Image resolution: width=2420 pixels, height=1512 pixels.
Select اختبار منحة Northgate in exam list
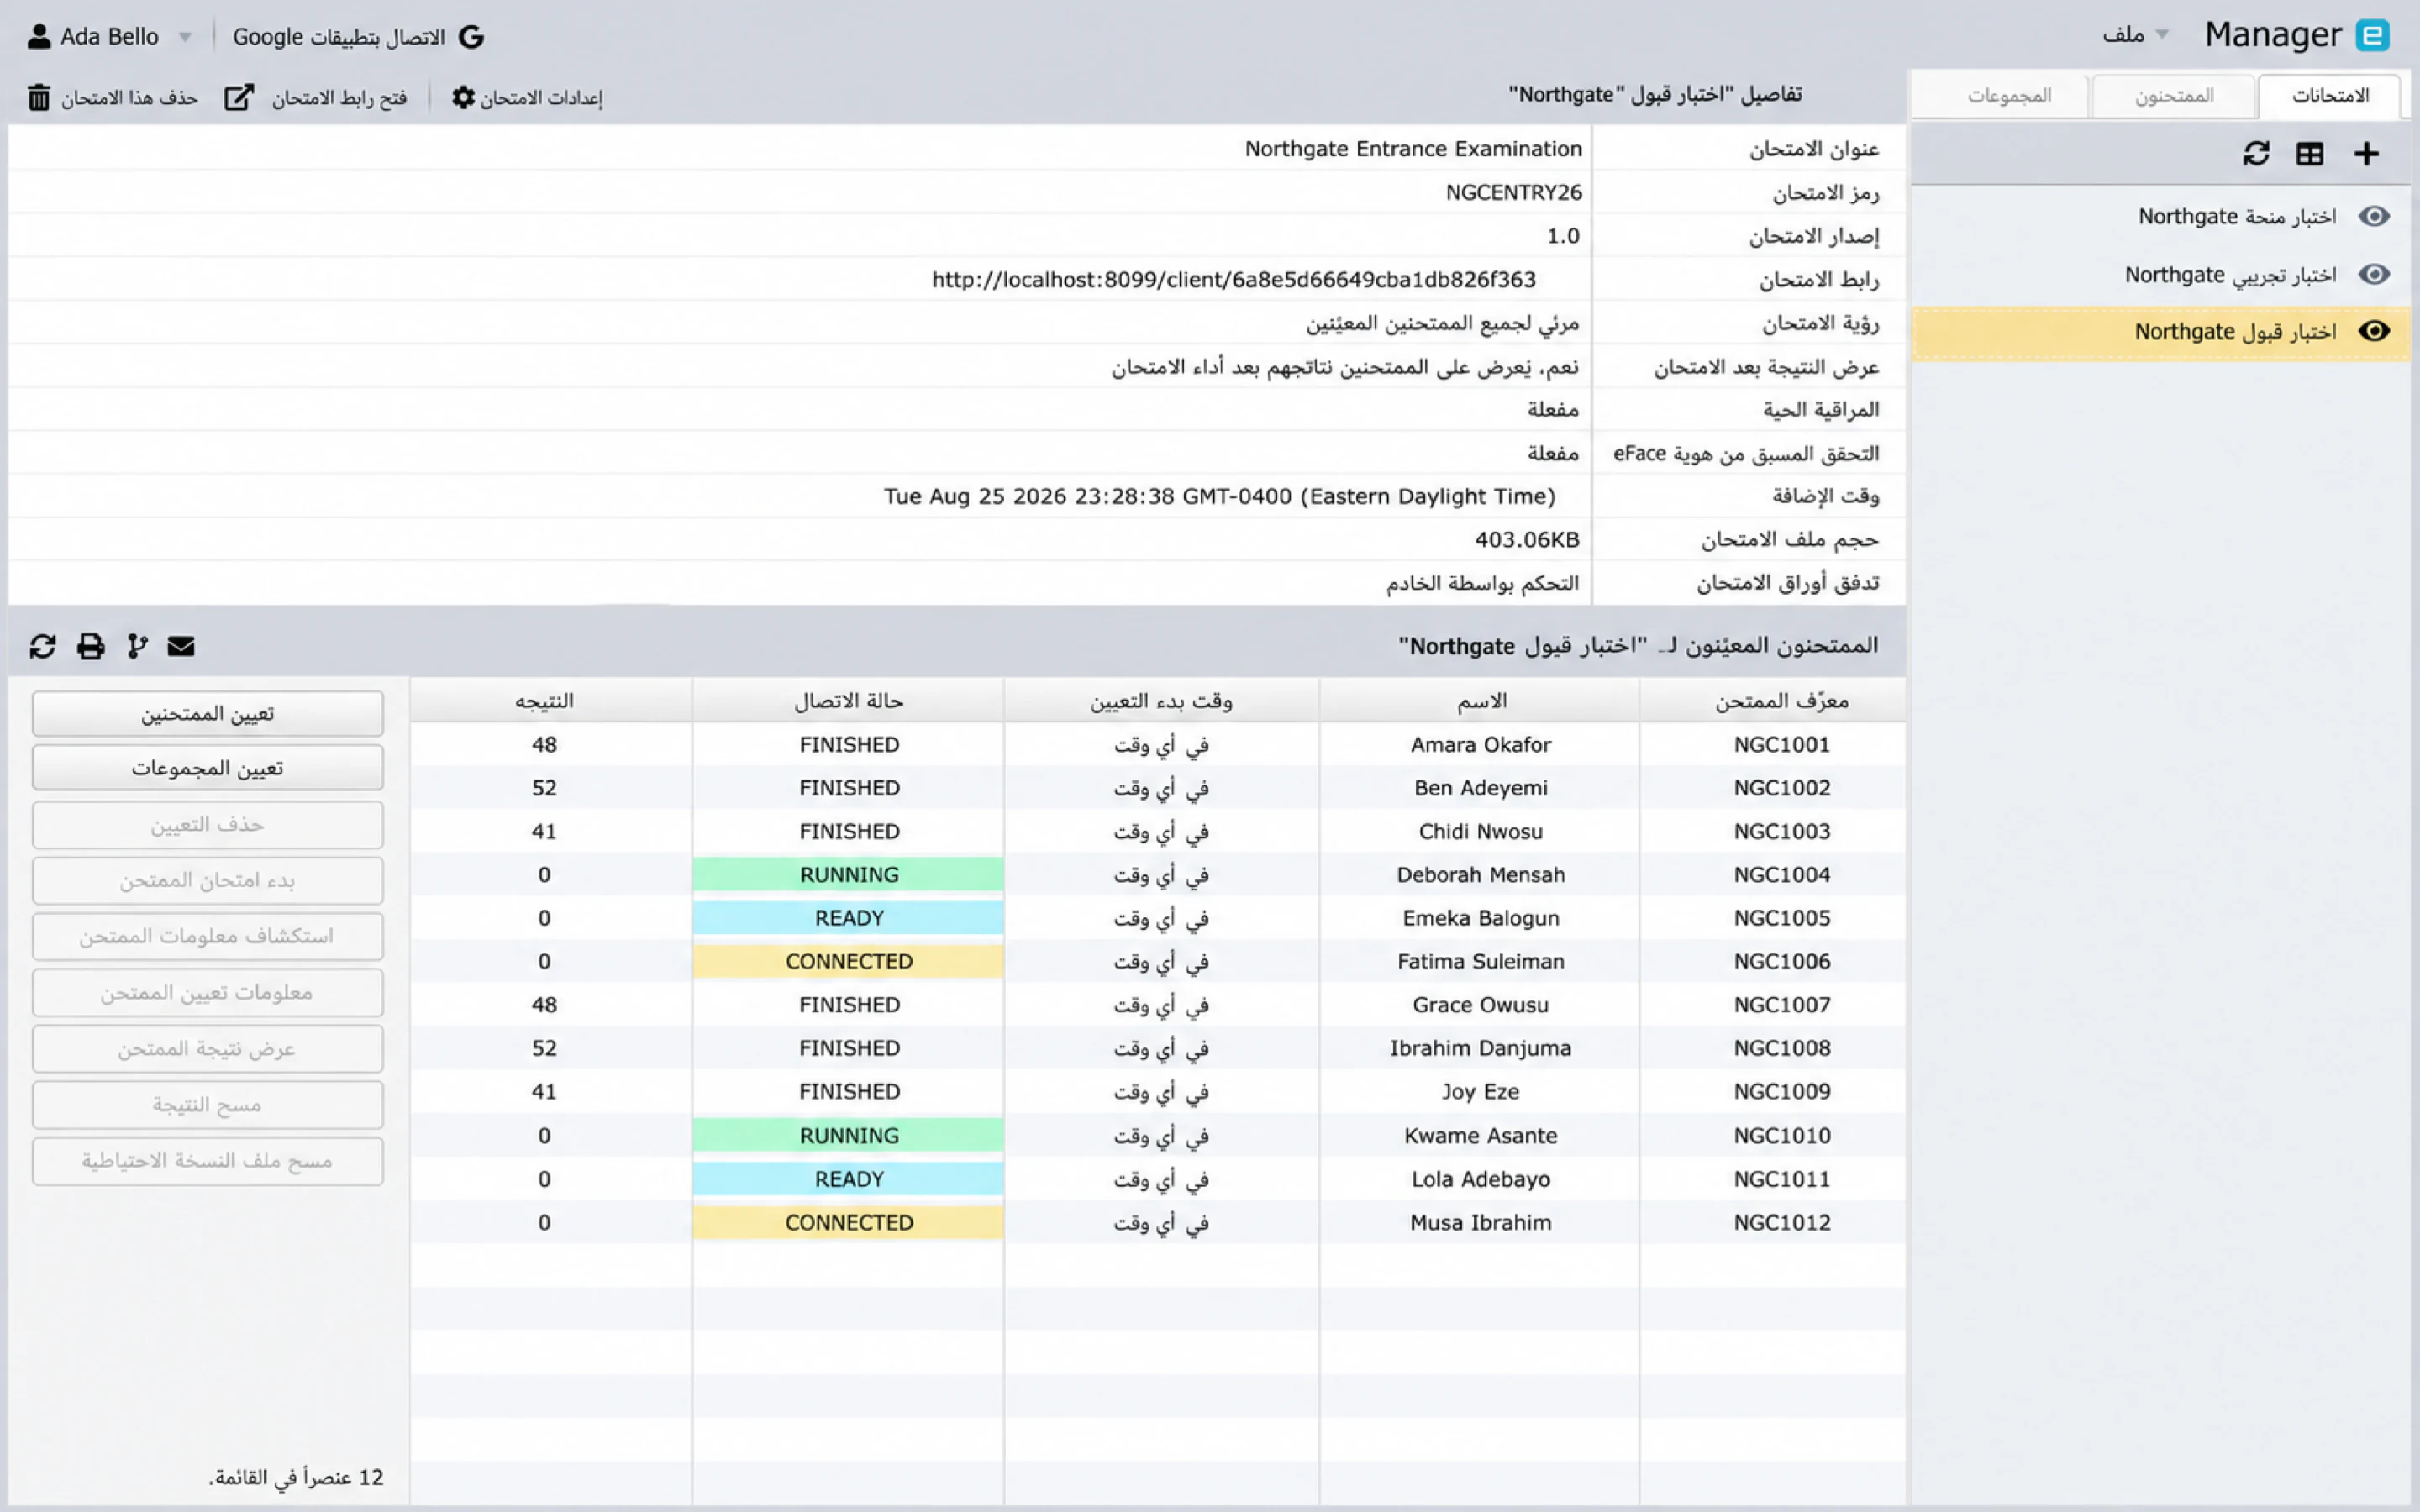click(x=2160, y=216)
